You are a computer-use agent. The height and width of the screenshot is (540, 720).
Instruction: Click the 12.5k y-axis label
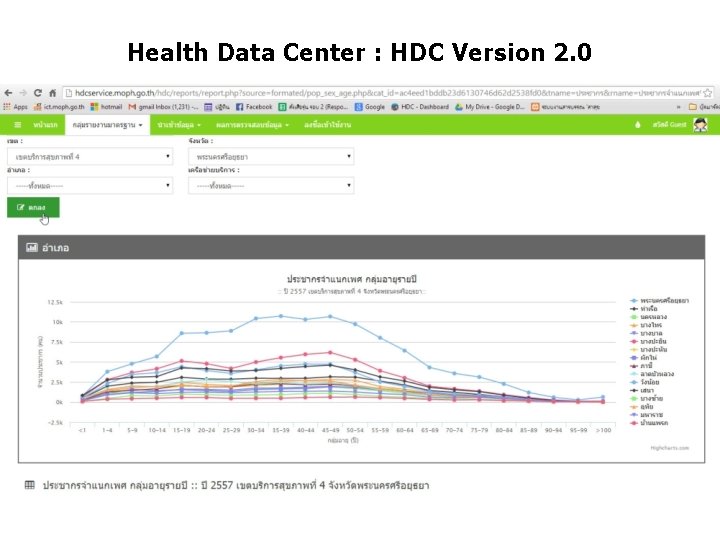coord(55,302)
